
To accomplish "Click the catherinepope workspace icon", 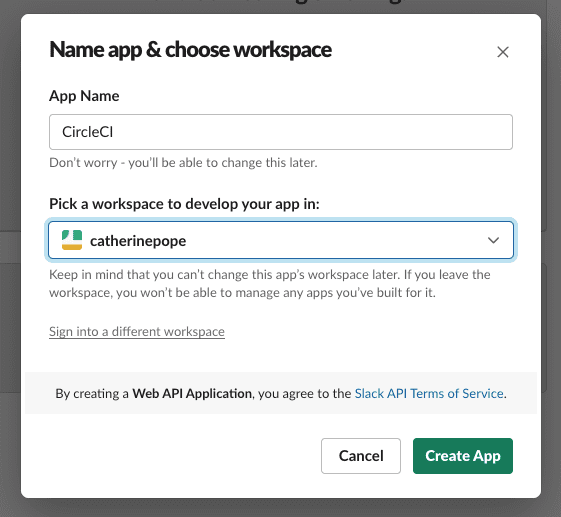I will click(72, 240).
